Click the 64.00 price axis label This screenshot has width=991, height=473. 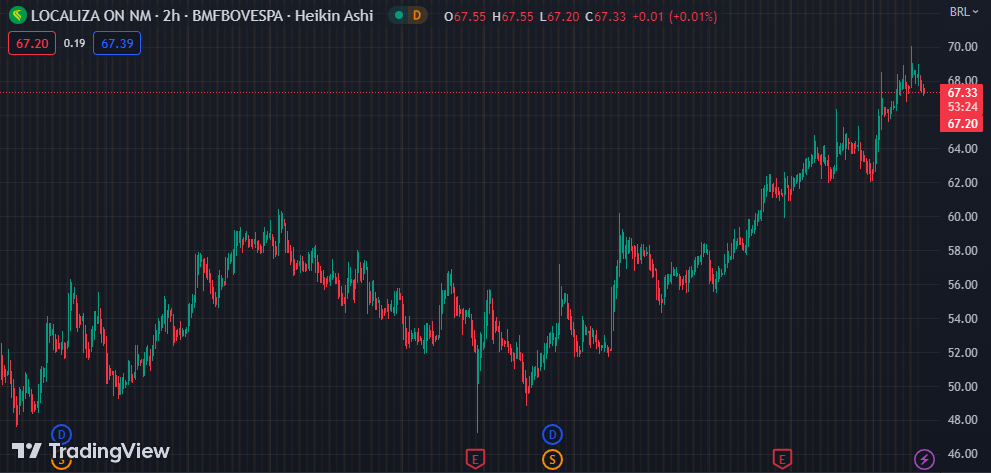tap(963, 149)
